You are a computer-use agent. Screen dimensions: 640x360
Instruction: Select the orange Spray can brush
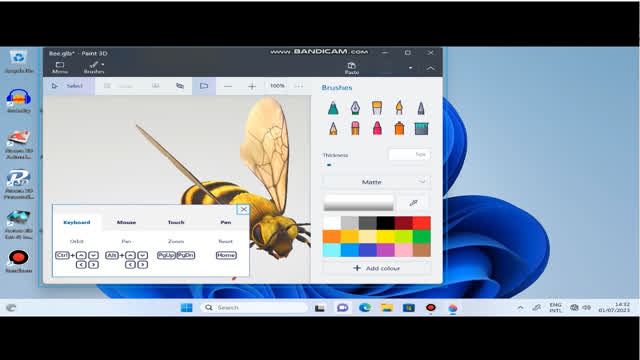pyautogui.click(x=399, y=129)
